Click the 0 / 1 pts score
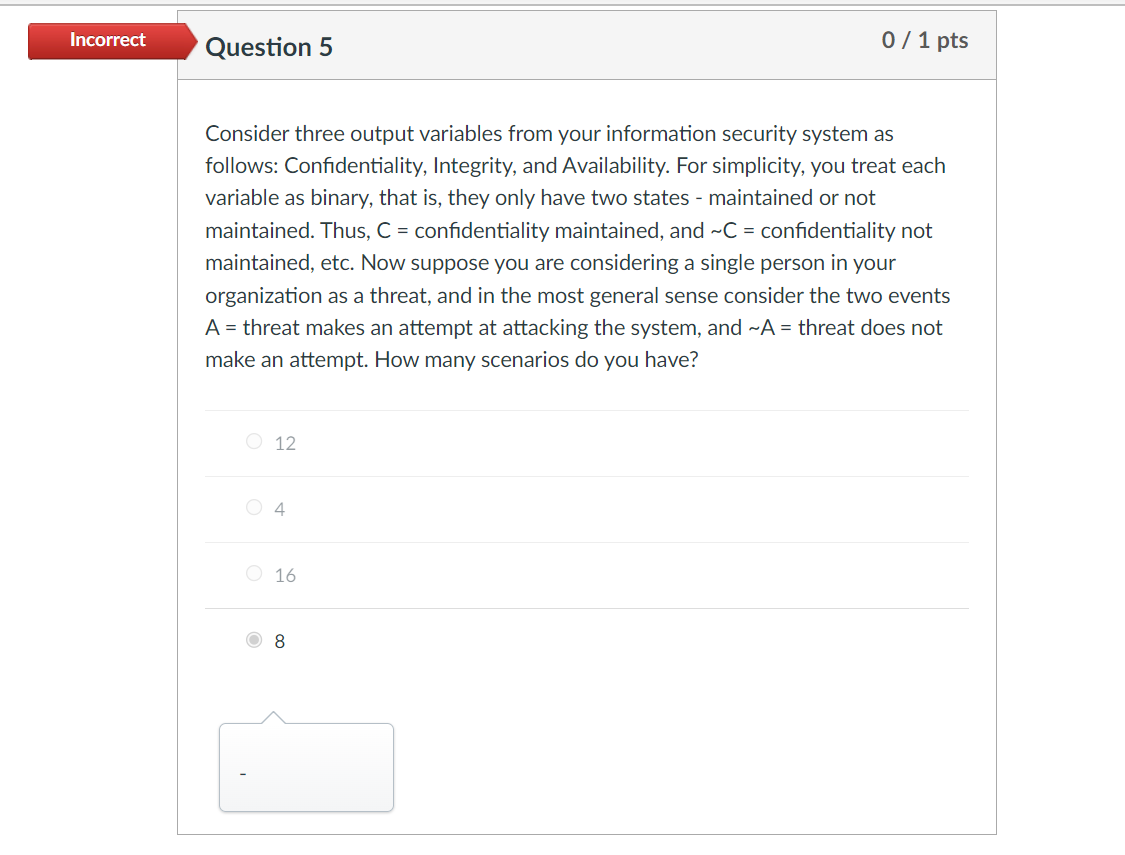 point(924,40)
